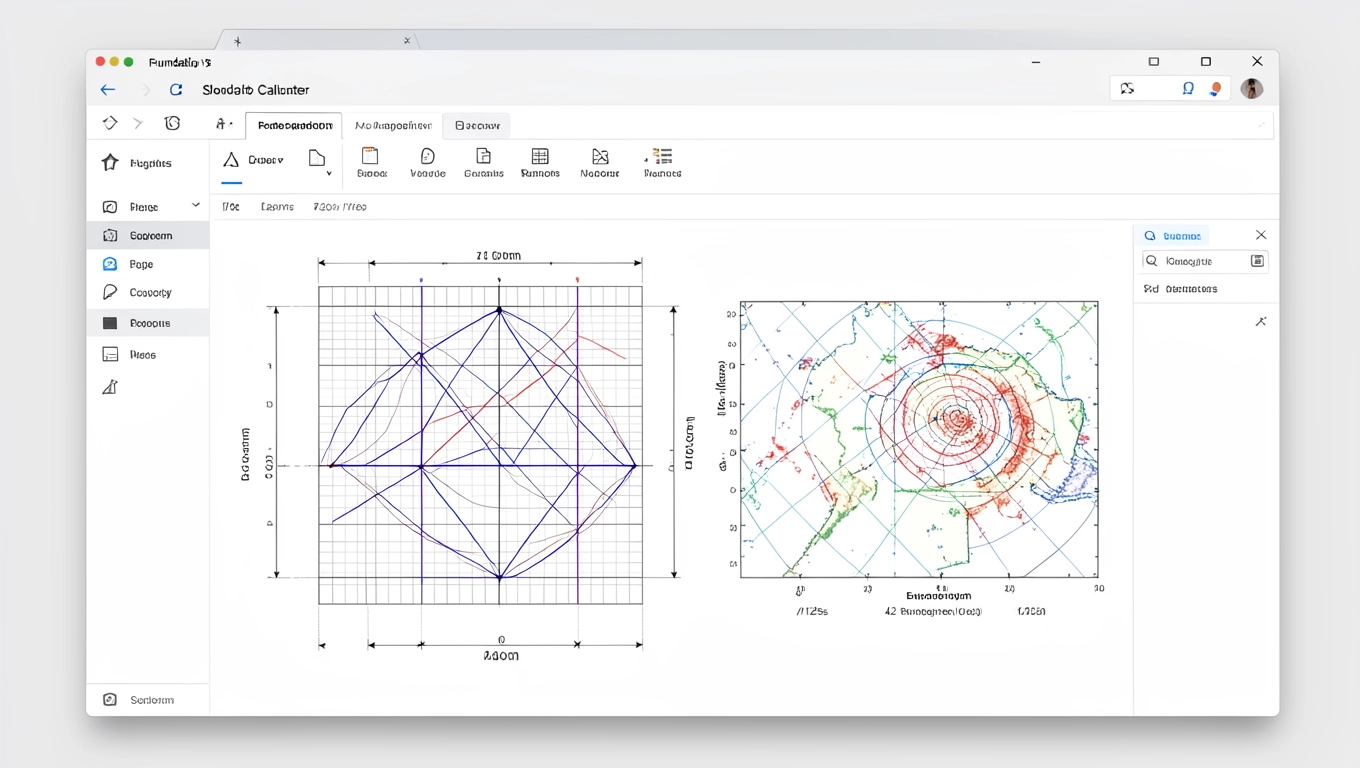Click the letter A text-style icon
This screenshot has width=1360, height=768.
(223, 124)
